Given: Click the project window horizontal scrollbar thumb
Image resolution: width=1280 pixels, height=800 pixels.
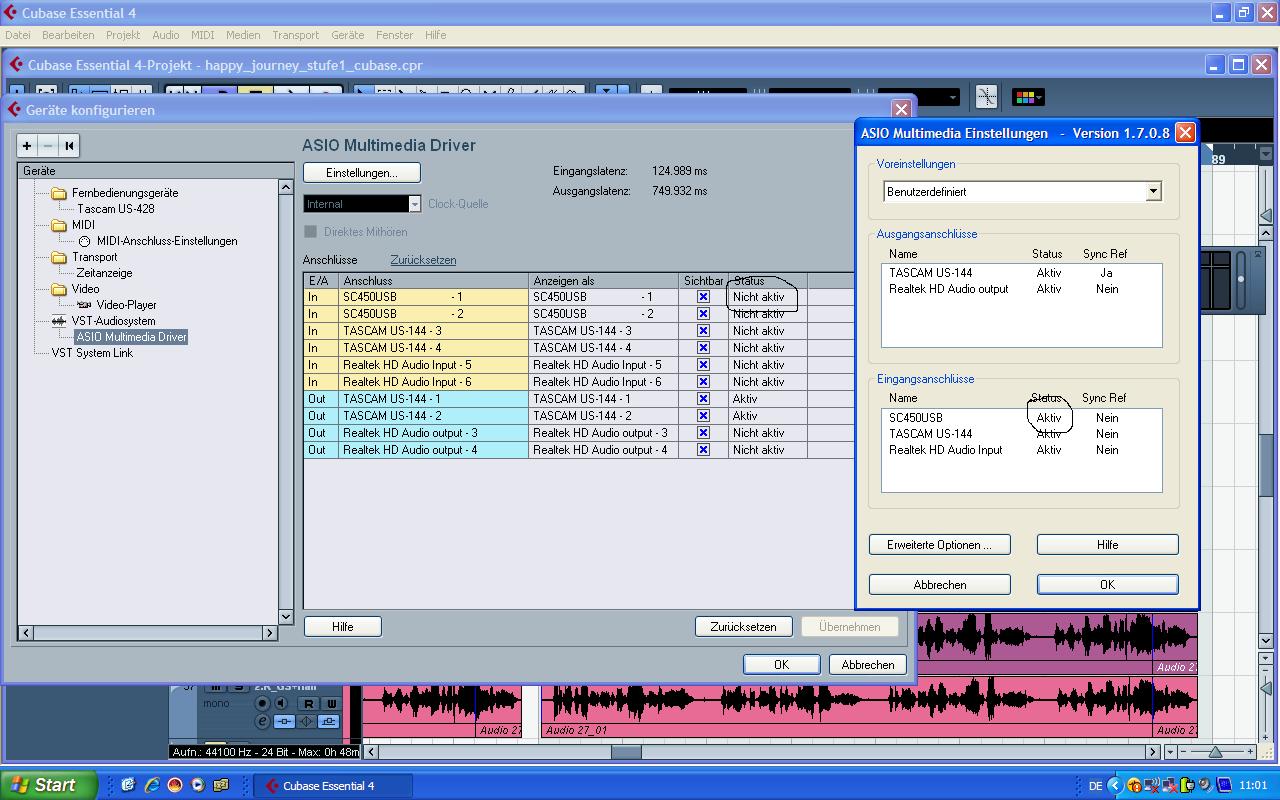Looking at the screenshot, I should click(626, 752).
